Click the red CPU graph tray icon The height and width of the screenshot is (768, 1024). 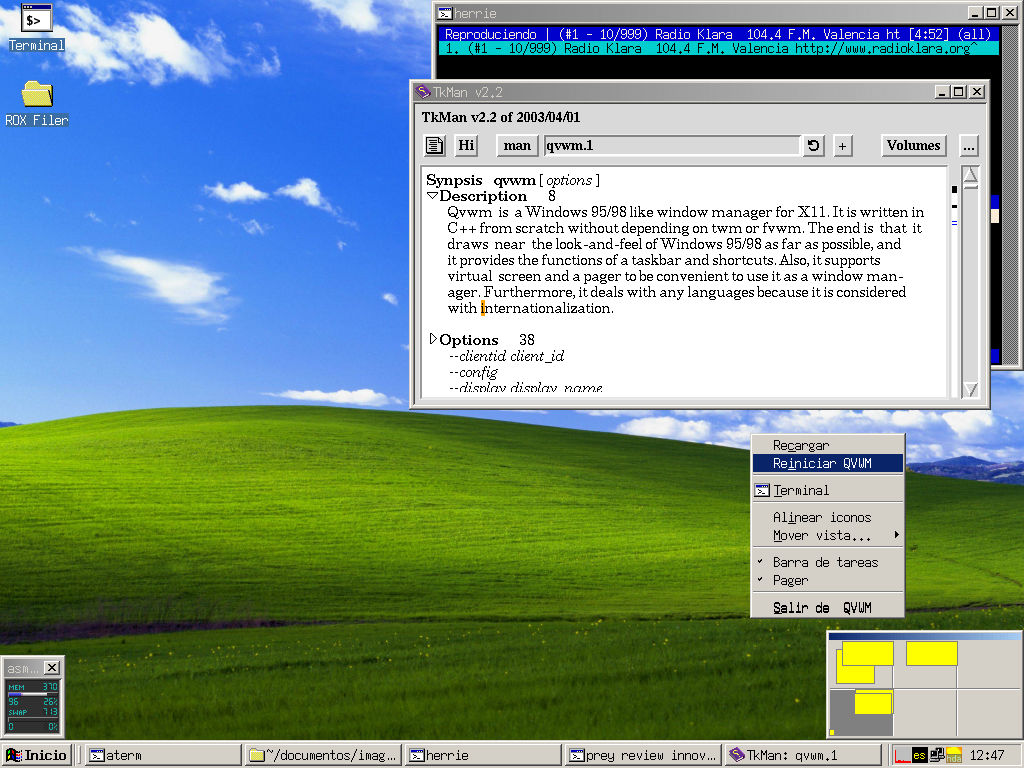903,756
